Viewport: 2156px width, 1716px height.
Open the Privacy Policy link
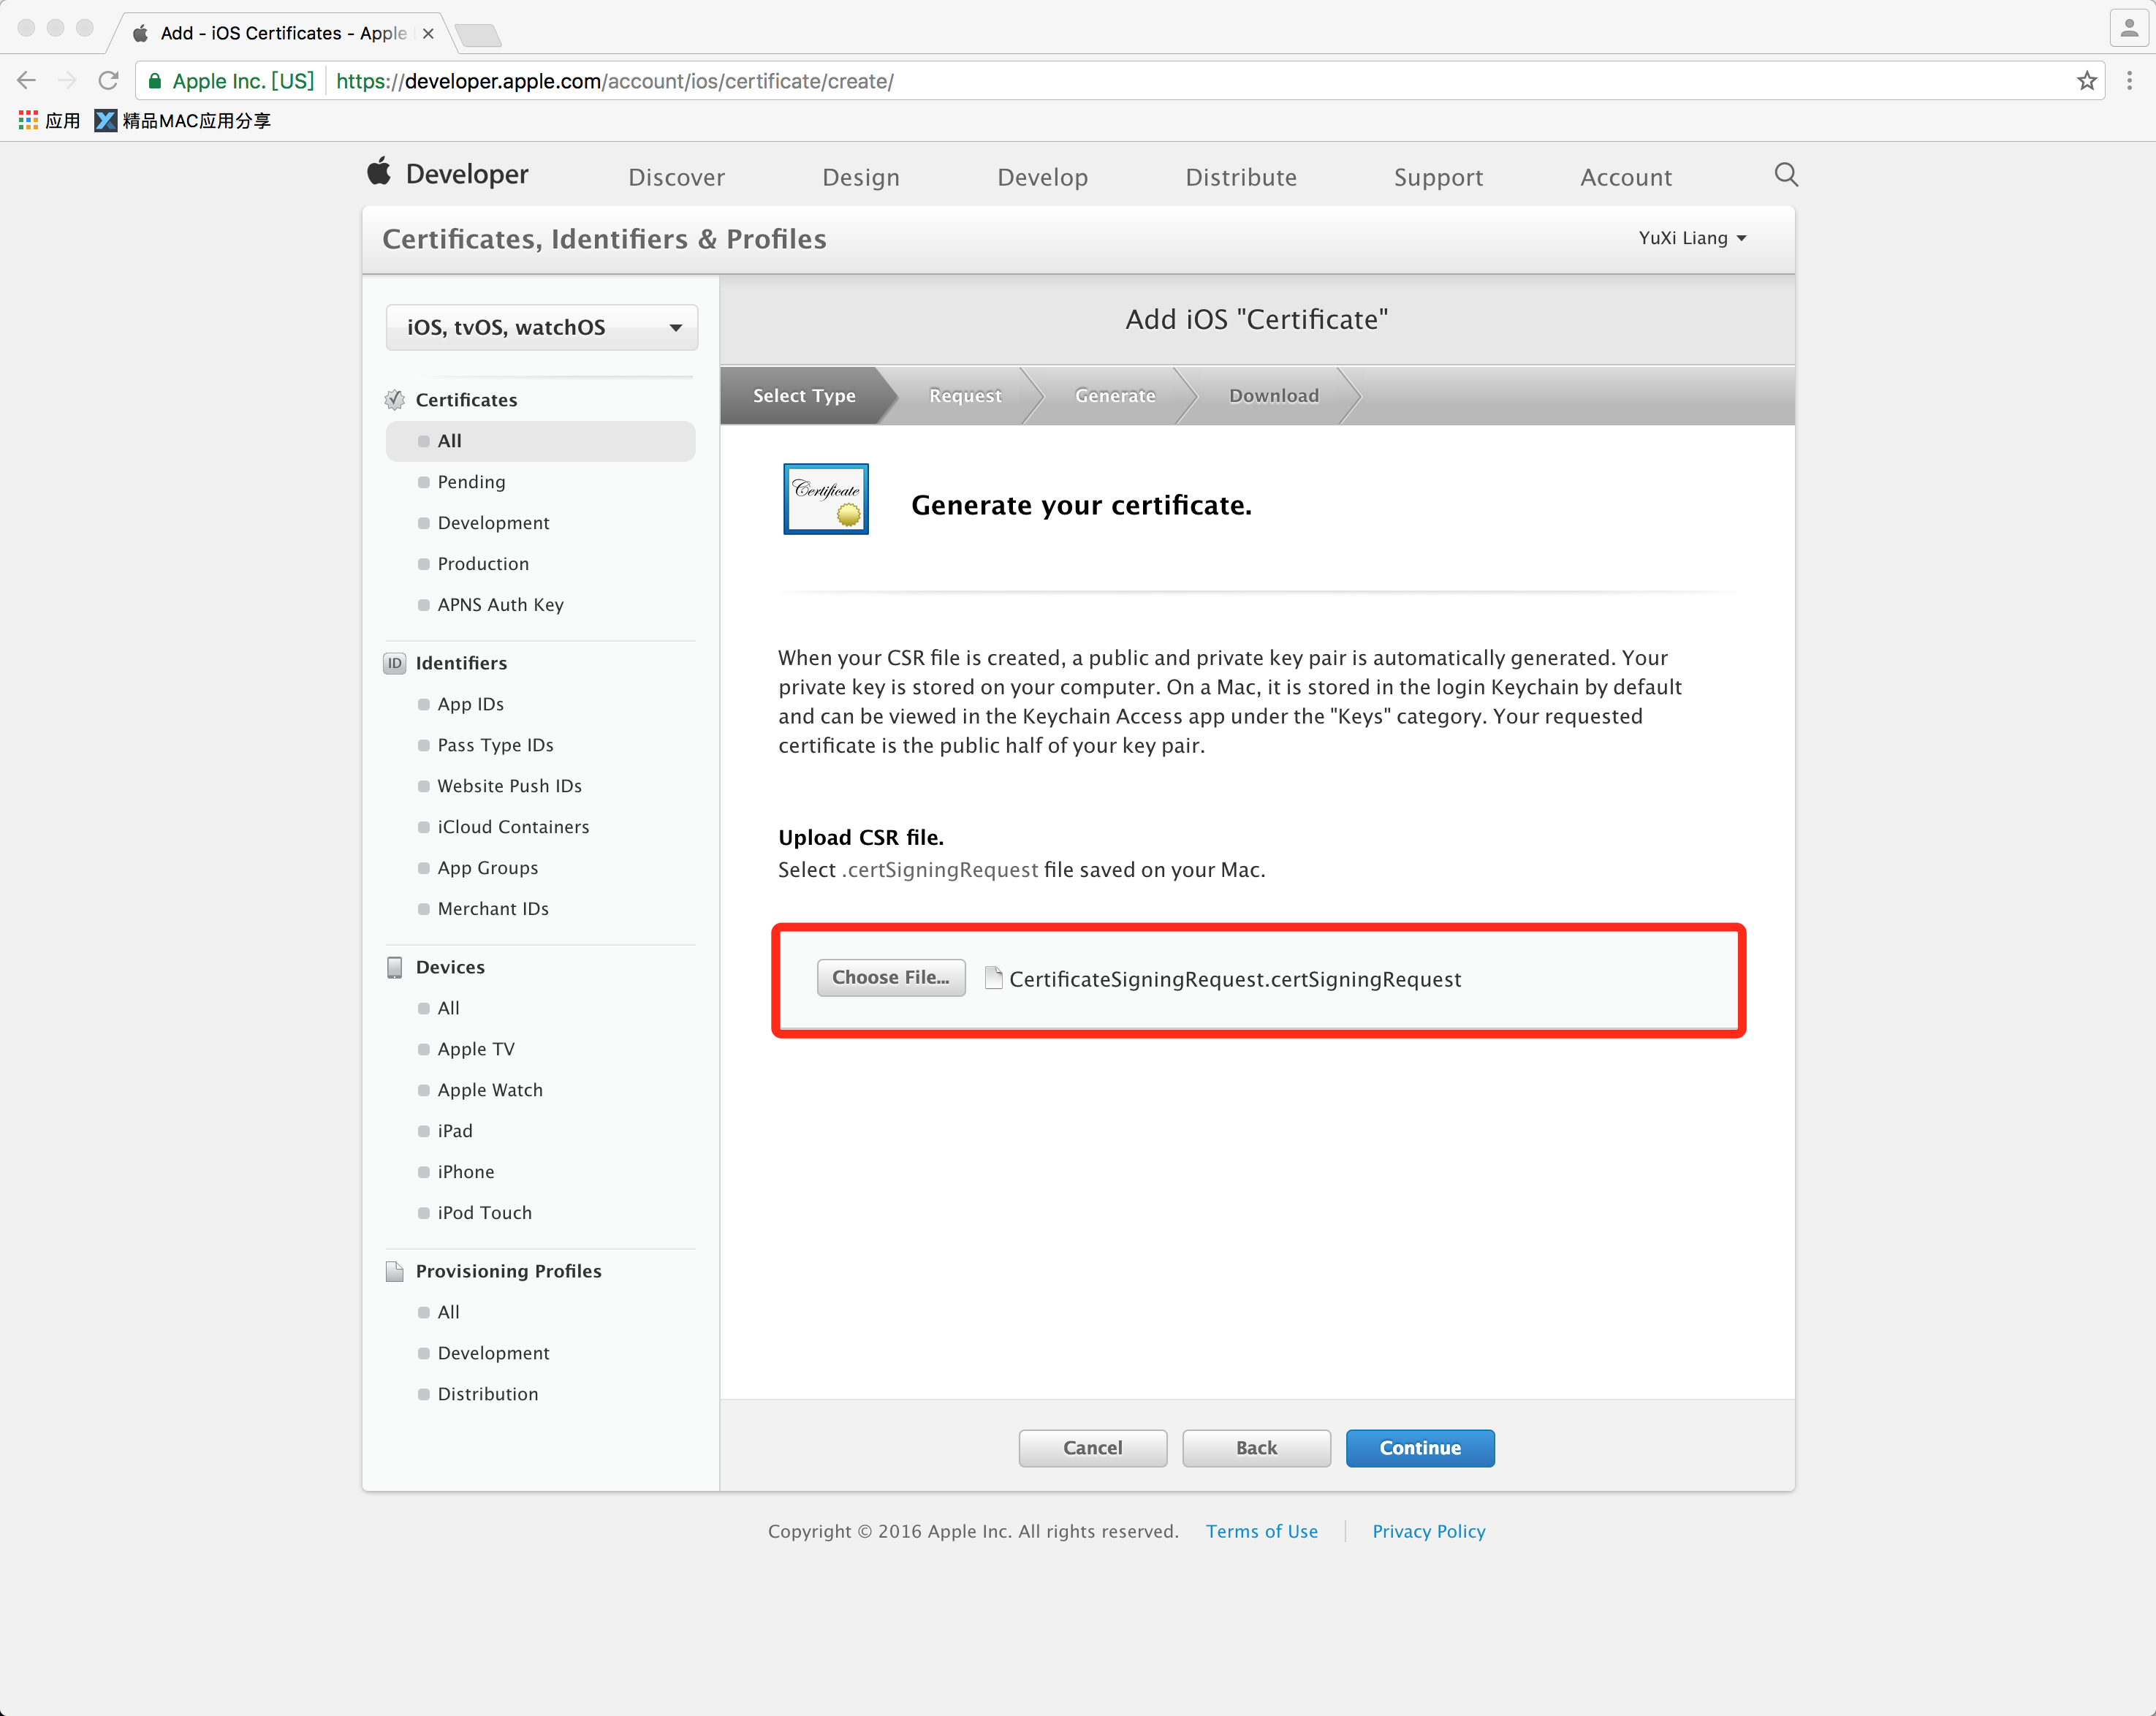coord(1428,1531)
